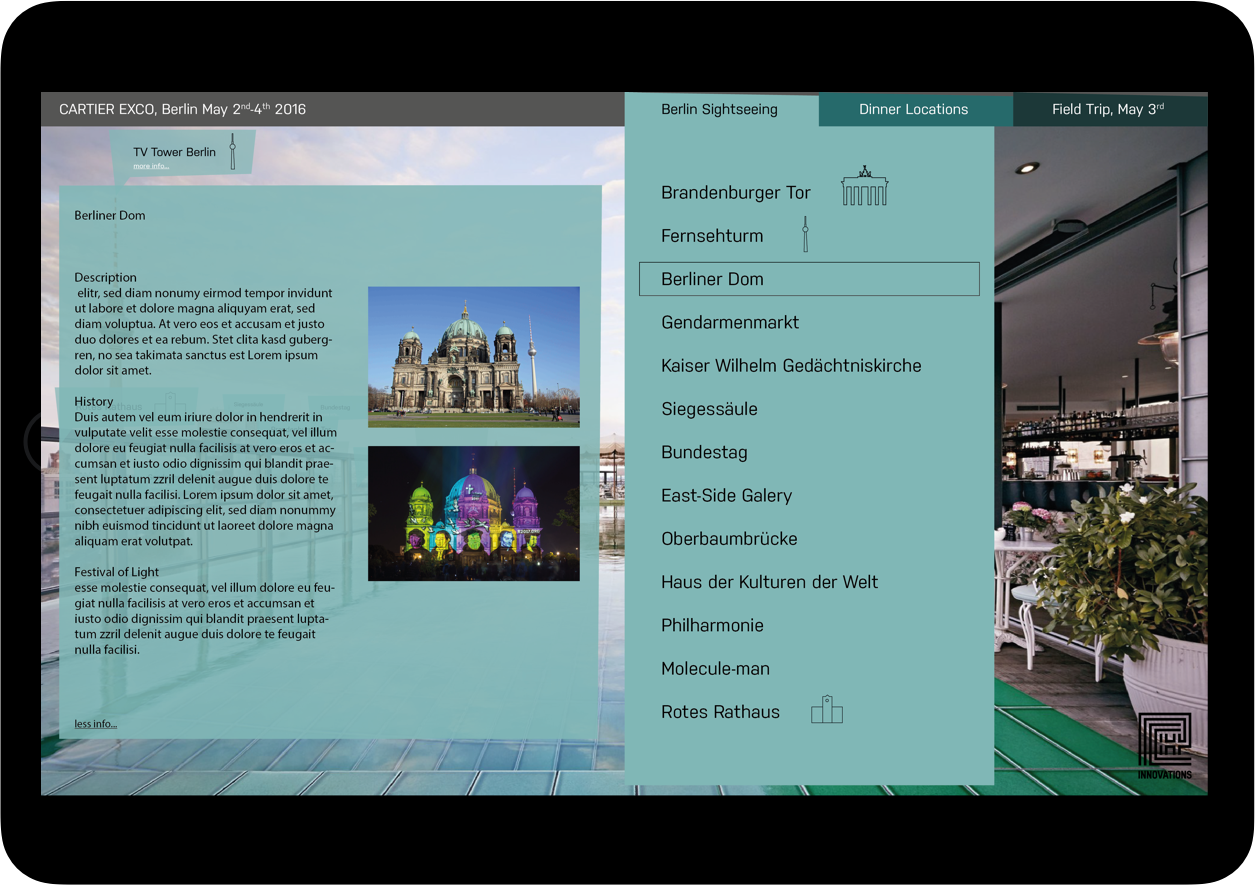Open Haus der Kulturen der Welt
The height and width of the screenshot is (885, 1255).
click(x=769, y=582)
